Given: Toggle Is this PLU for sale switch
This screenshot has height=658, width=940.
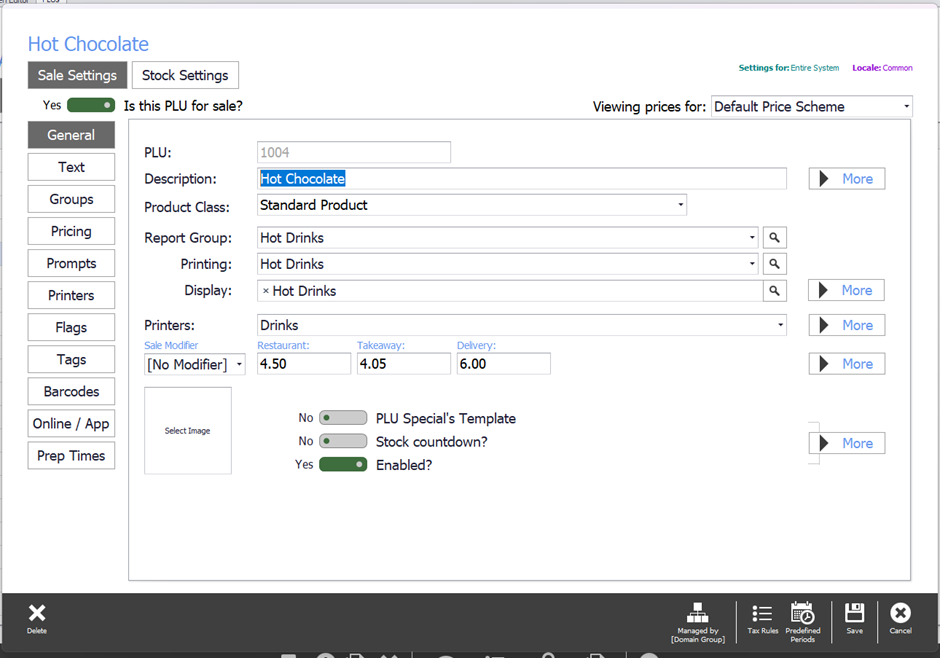Looking at the screenshot, I should pyautogui.click(x=91, y=105).
